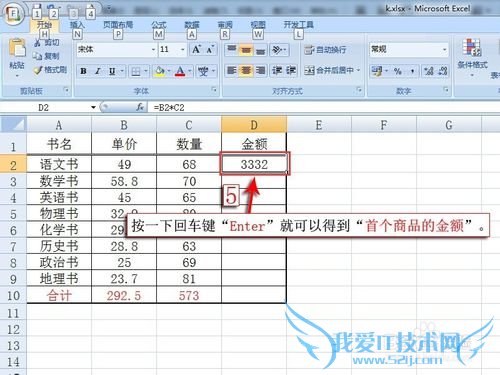
Task: Open the font size dropdown 11
Action: pos(183,50)
